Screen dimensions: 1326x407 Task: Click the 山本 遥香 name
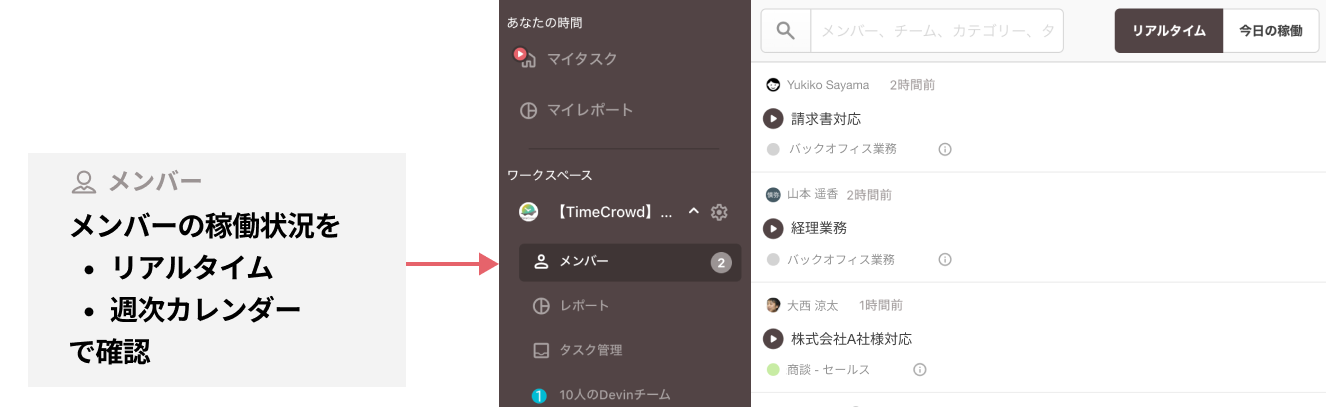pos(812,195)
